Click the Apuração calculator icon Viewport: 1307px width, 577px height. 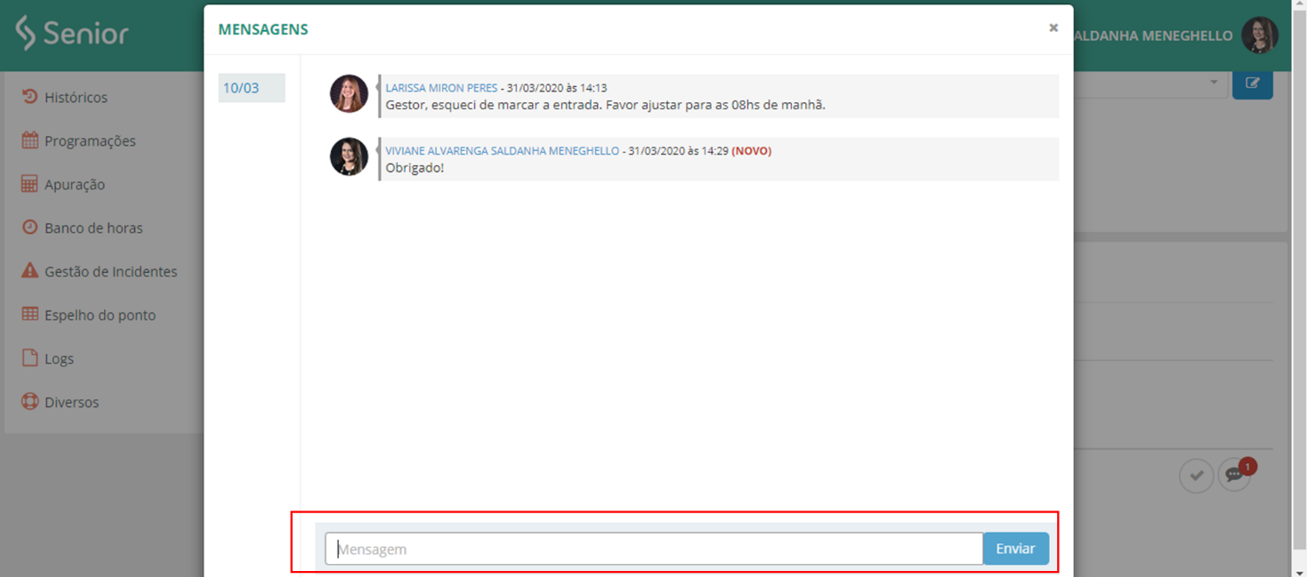[30, 184]
